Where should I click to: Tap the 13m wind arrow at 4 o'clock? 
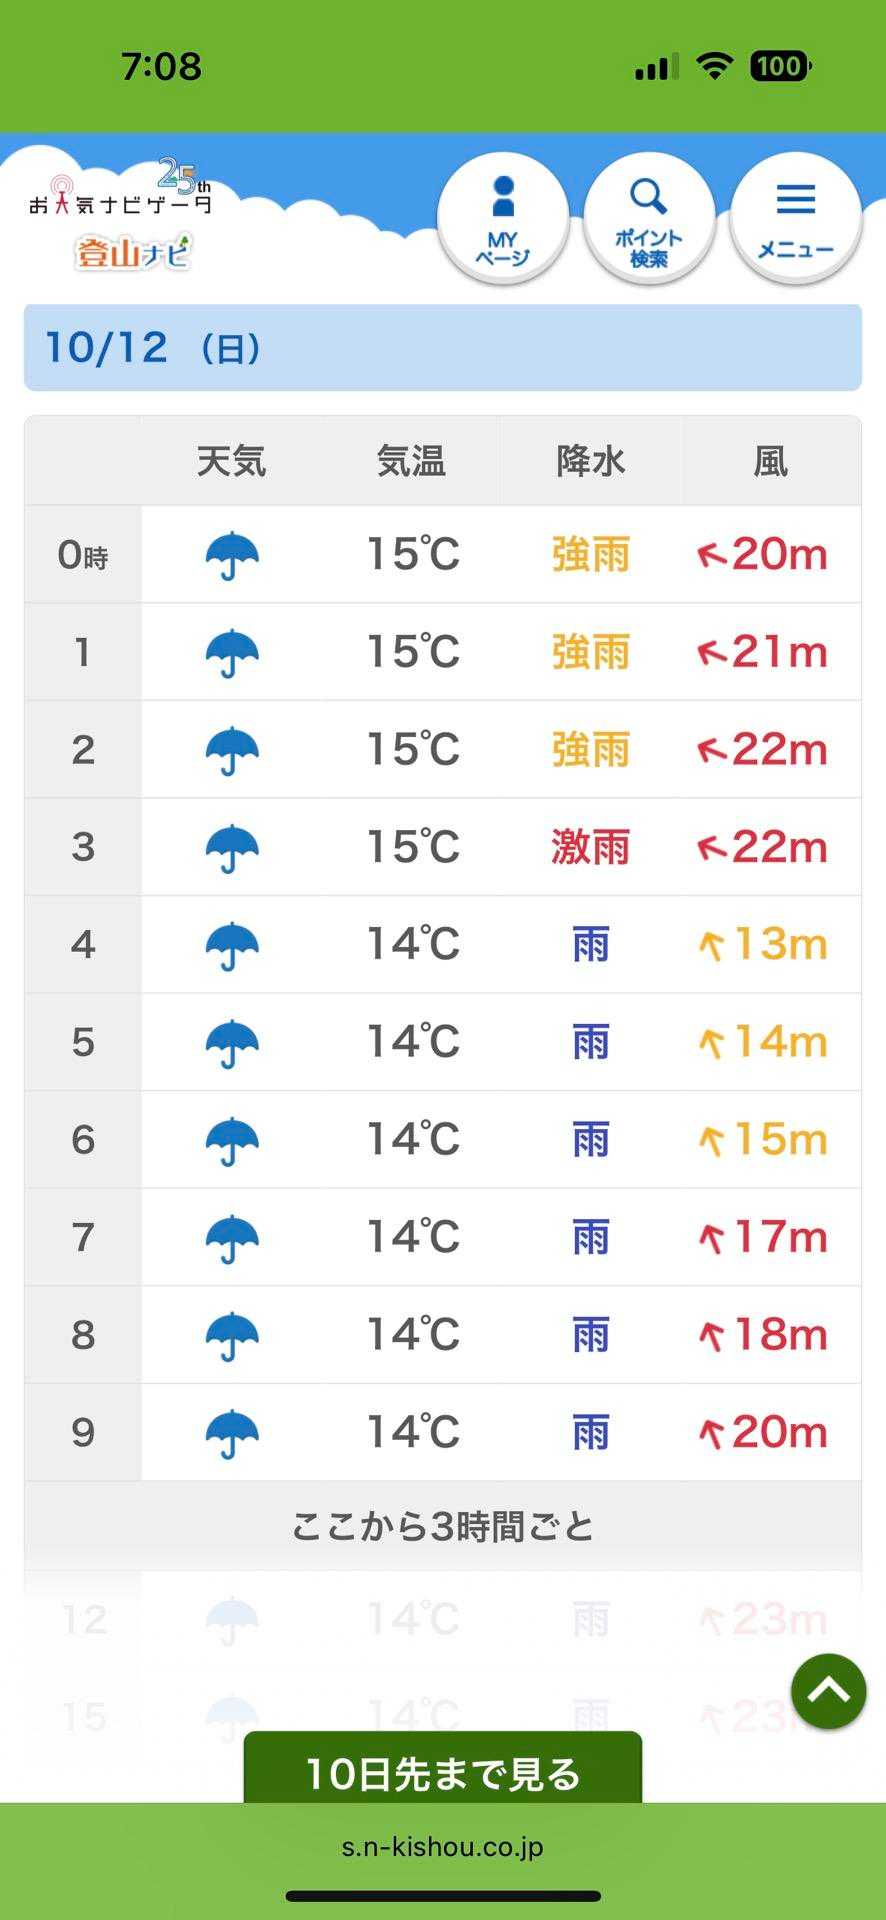pos(711,945)
